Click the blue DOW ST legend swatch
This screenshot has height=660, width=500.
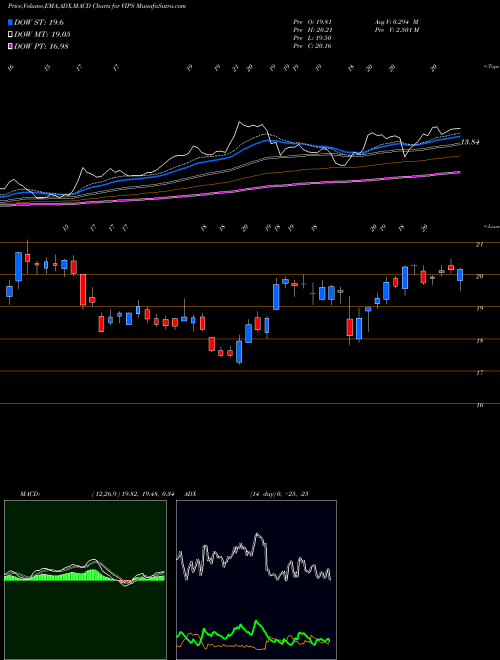(10, 22)
